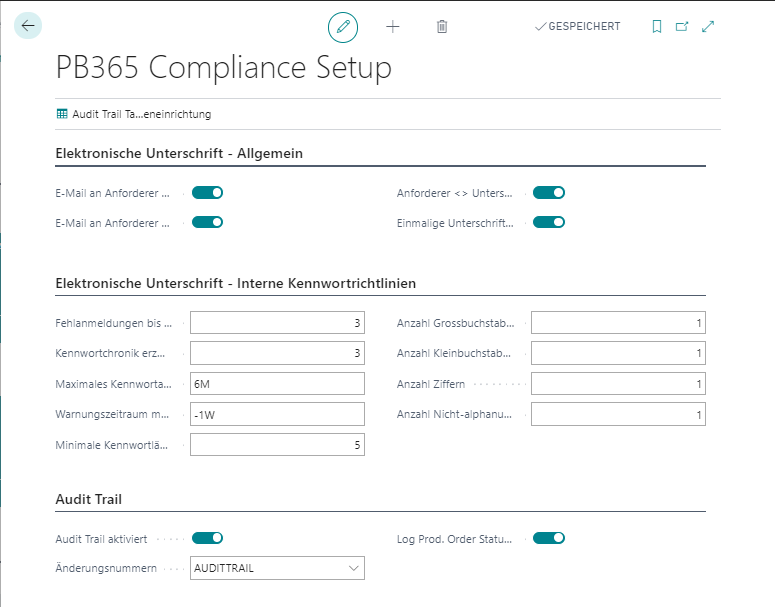Click Anzahl Ziffern label

431,384
